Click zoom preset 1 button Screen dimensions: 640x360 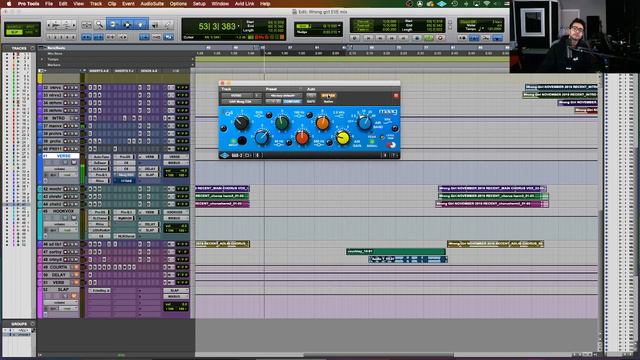pyautogui.click(x=49, y=37)
